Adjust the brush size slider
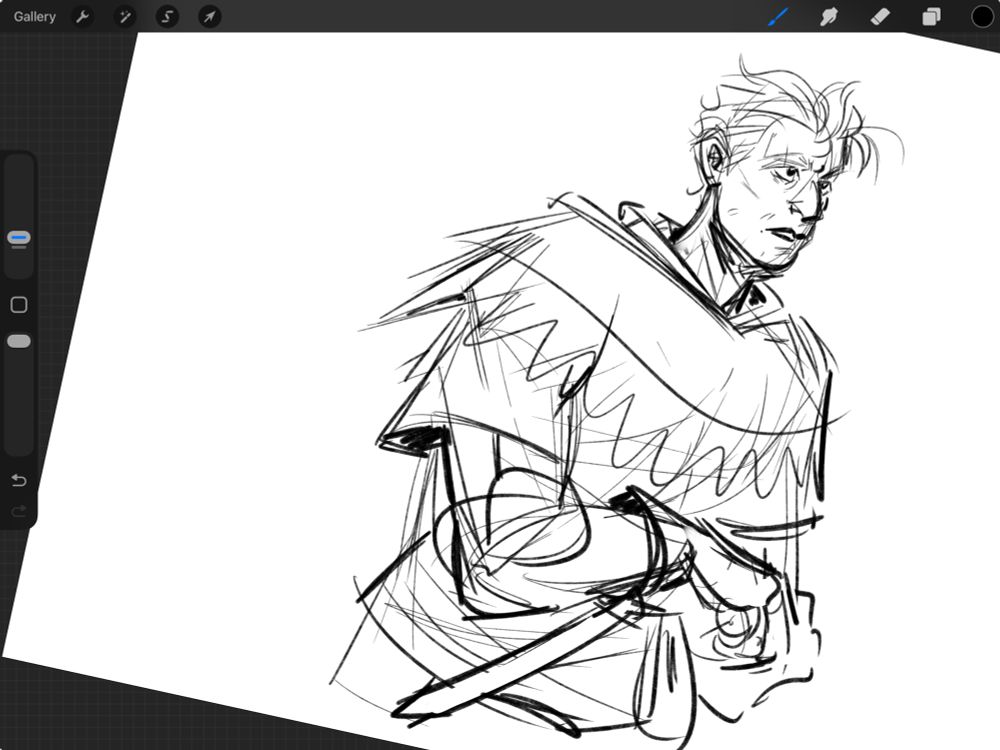The height and width of the screenshot is (750, 1000). click(x=19, y=238)
